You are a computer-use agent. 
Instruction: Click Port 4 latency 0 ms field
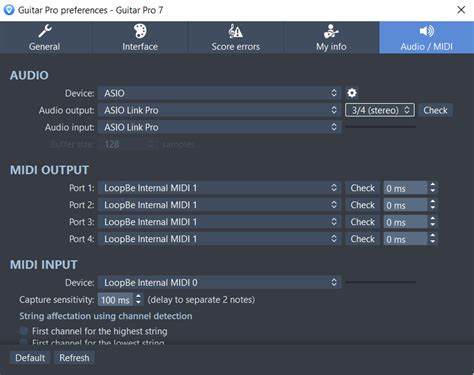(x=405, y=239)
